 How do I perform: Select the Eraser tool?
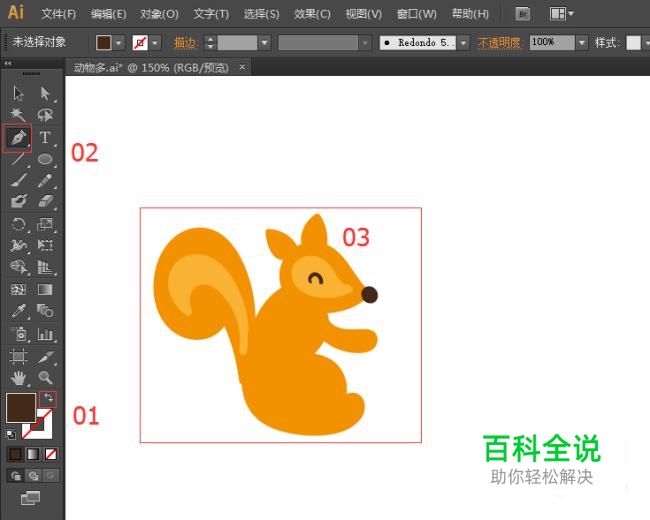point(45,202)
